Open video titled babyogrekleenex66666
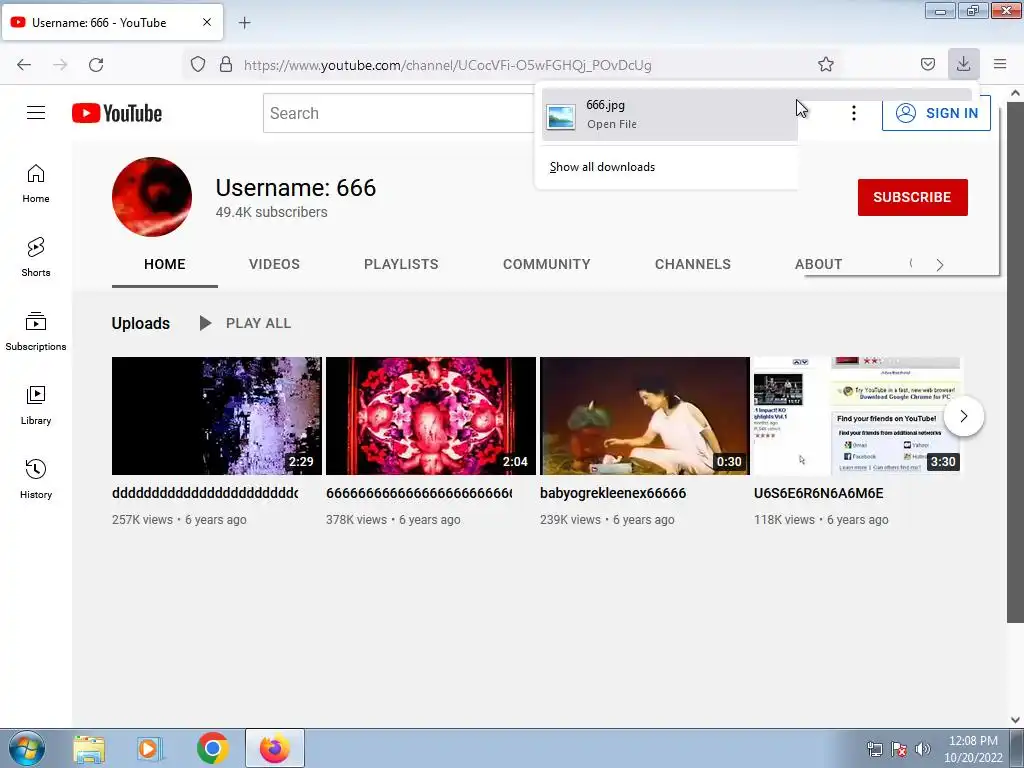The image size is (1024, 768). tap(613, 493)
